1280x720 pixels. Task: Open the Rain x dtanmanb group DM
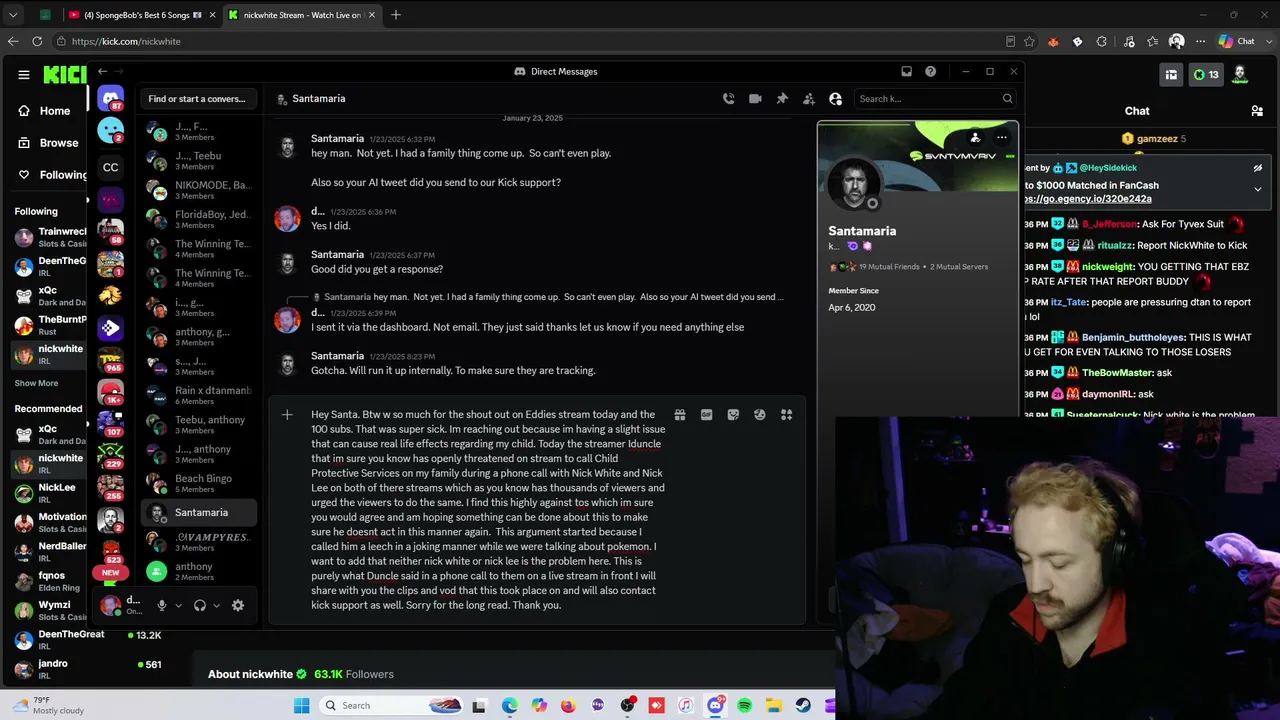(199, 396)
